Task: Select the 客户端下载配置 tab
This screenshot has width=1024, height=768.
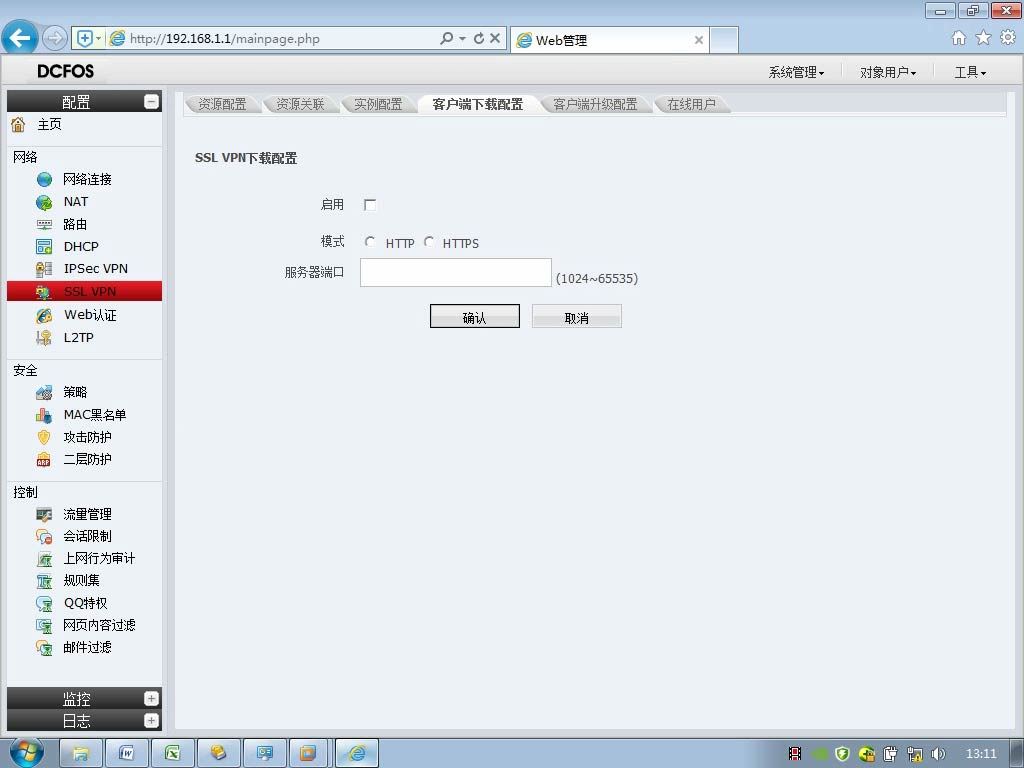Action: [x=478, y=104]
